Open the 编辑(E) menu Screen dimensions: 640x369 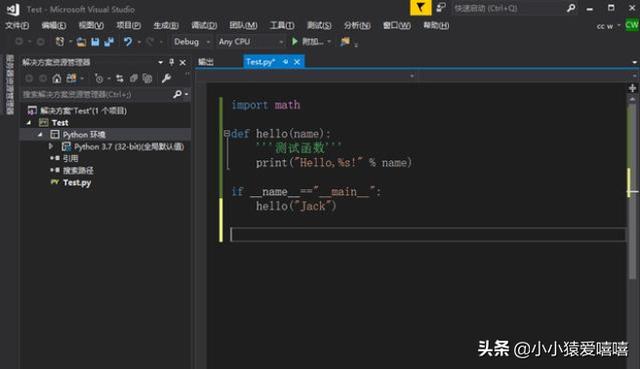pyautogui.click(x=54, y=25)
